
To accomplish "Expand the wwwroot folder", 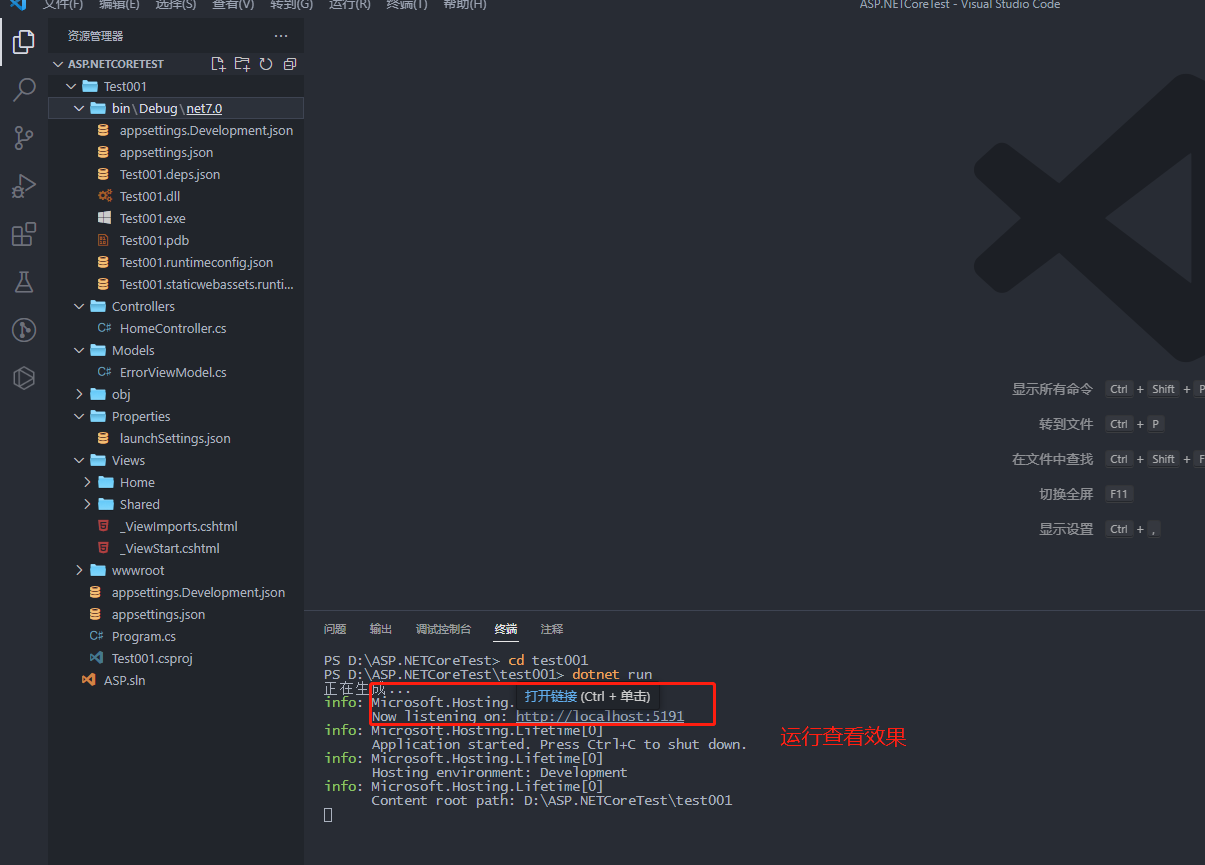I will [79, 570].
